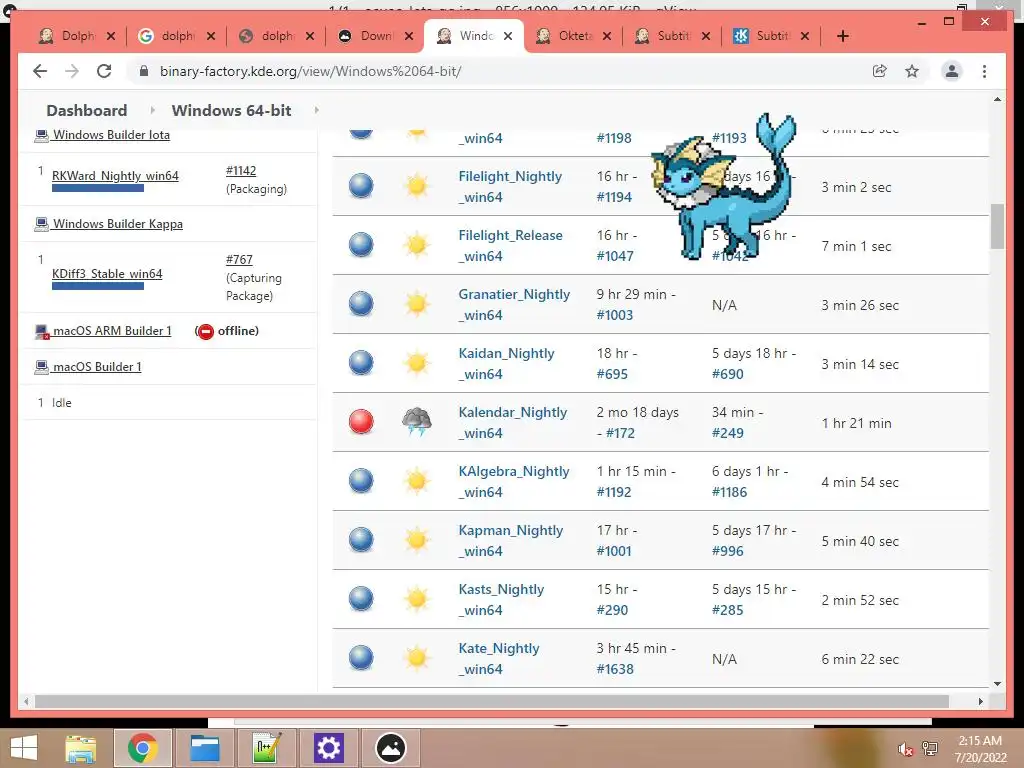Image resolution: width=1024 pixels, height=768 pixels.
Task: Click the Chrome icon in the taskbar
Action: tap(143, 748)
